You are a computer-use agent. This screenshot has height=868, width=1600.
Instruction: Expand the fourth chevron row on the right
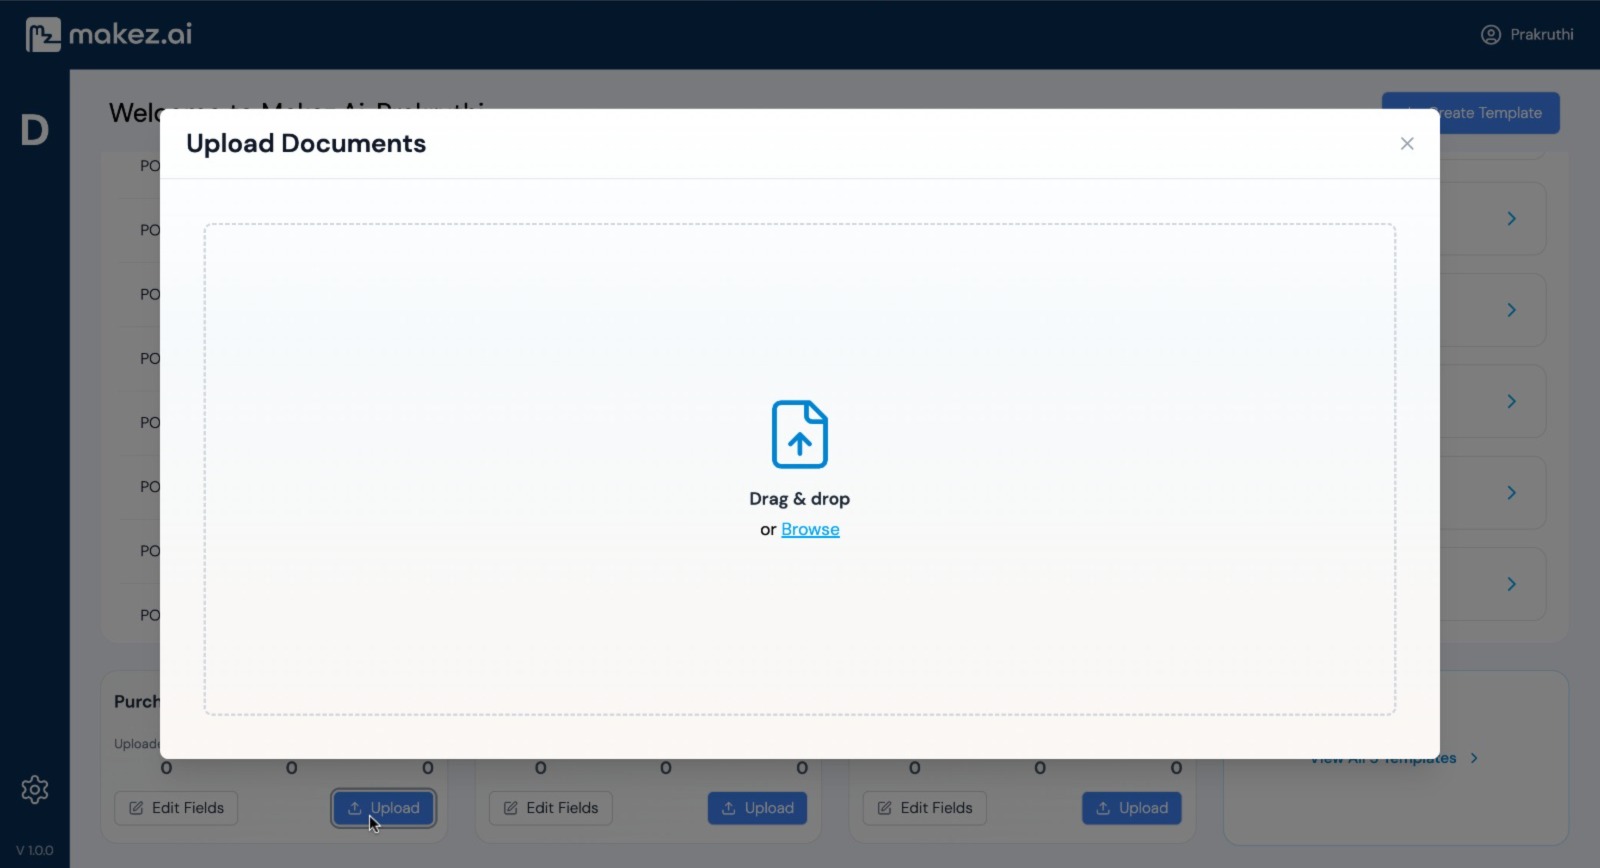[x=1511, y=493]
